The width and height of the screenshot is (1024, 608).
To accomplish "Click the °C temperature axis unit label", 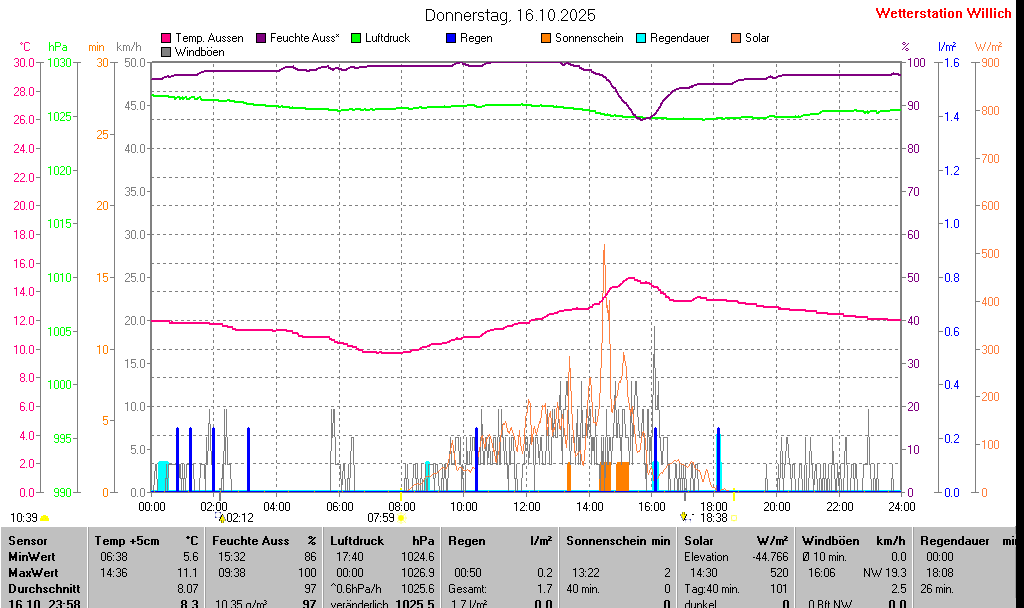I will pyautogui.click(x=25, y=47).
